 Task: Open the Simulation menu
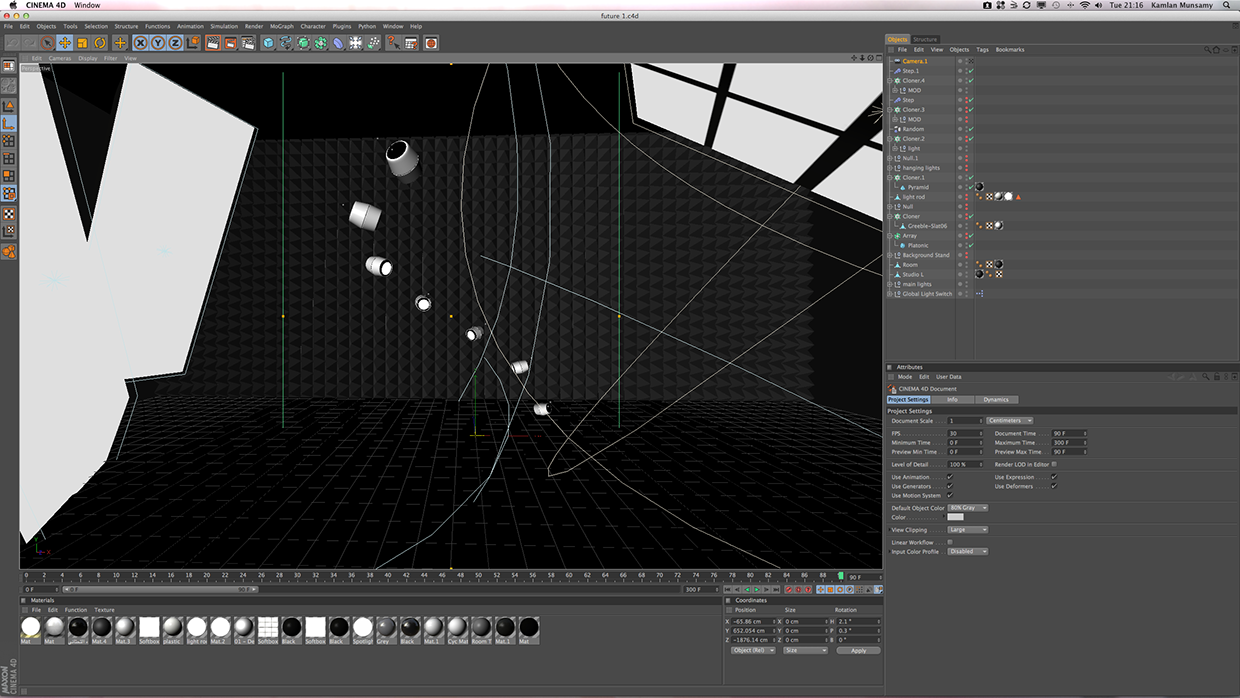tap(224, 26)
